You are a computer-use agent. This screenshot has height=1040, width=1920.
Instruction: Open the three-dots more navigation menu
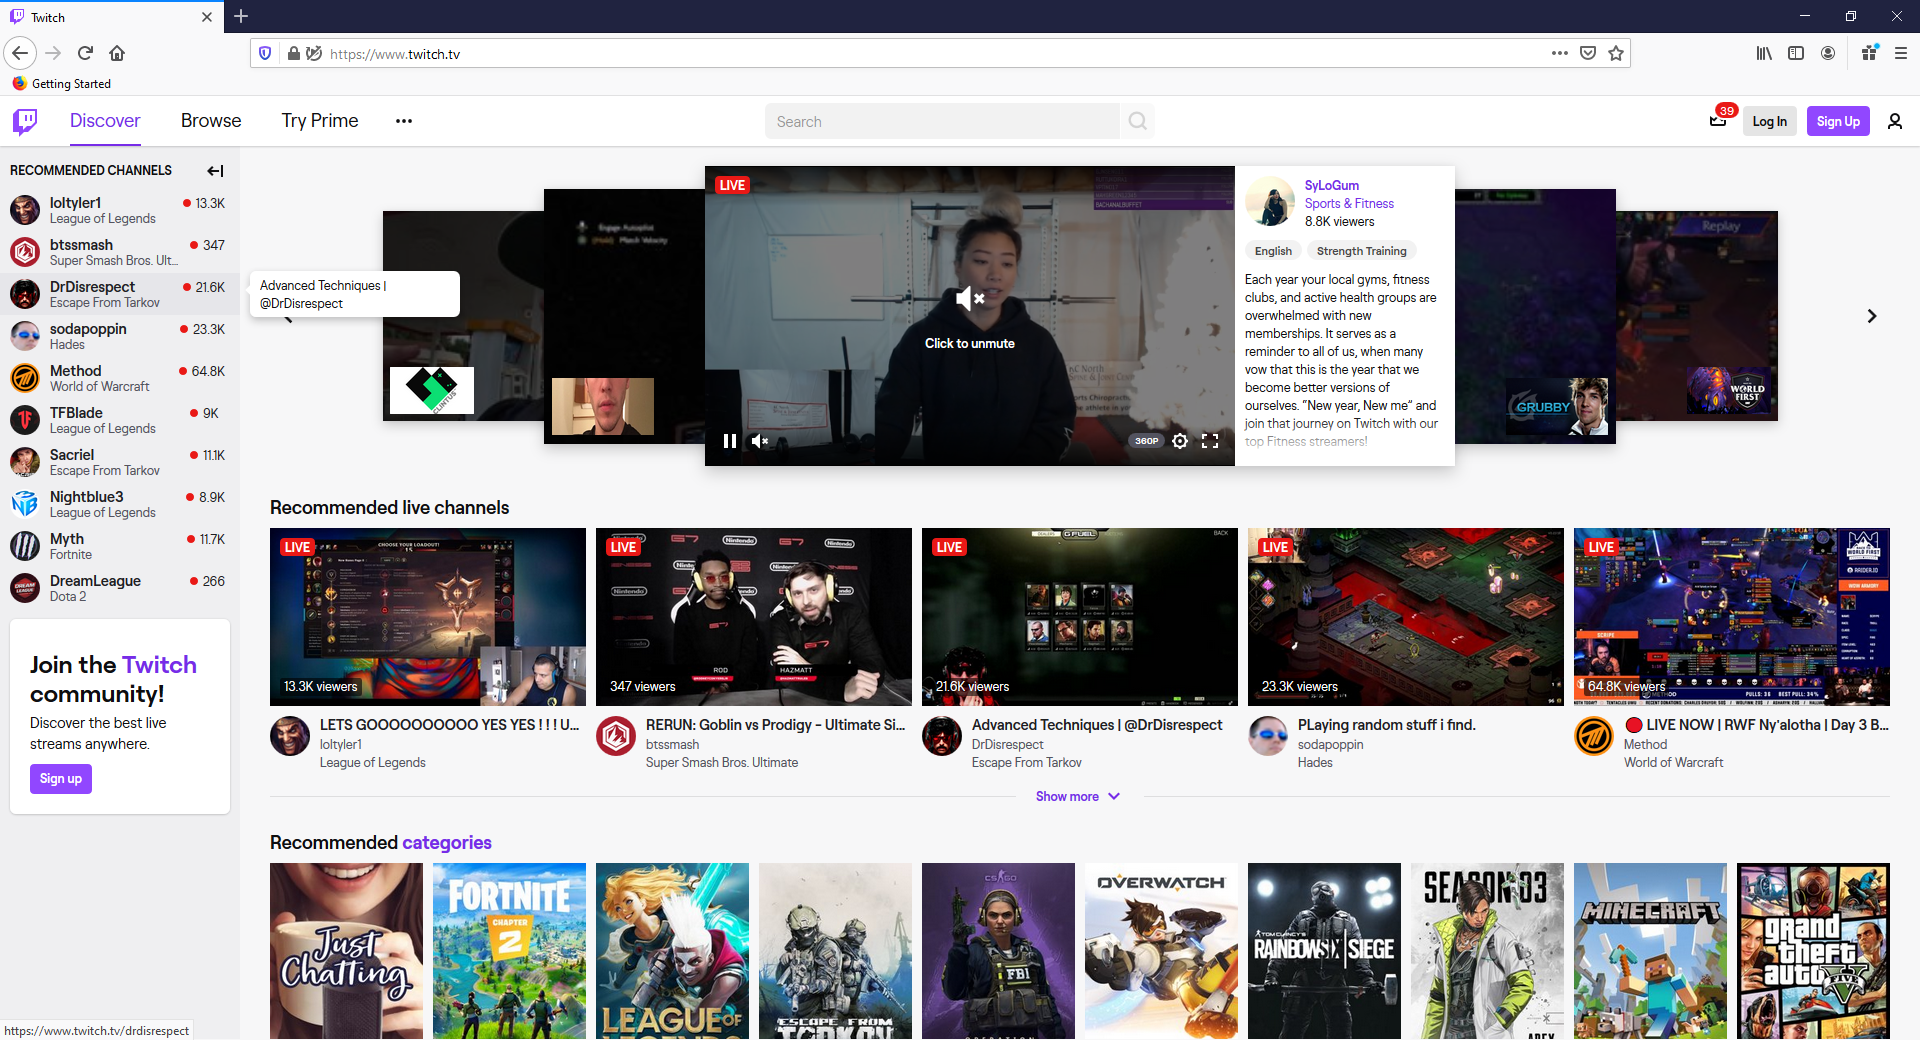[404, 121]
